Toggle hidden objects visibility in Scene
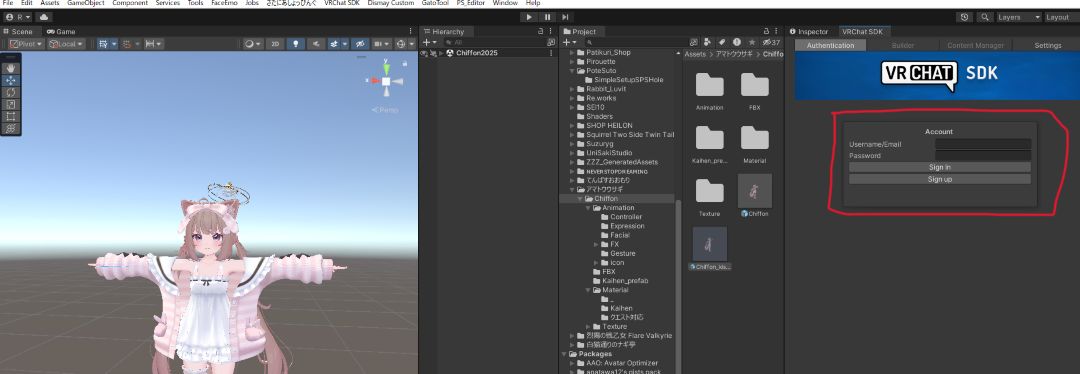The width and height of the screenshot is (1080, 374). tap(360, 43)
